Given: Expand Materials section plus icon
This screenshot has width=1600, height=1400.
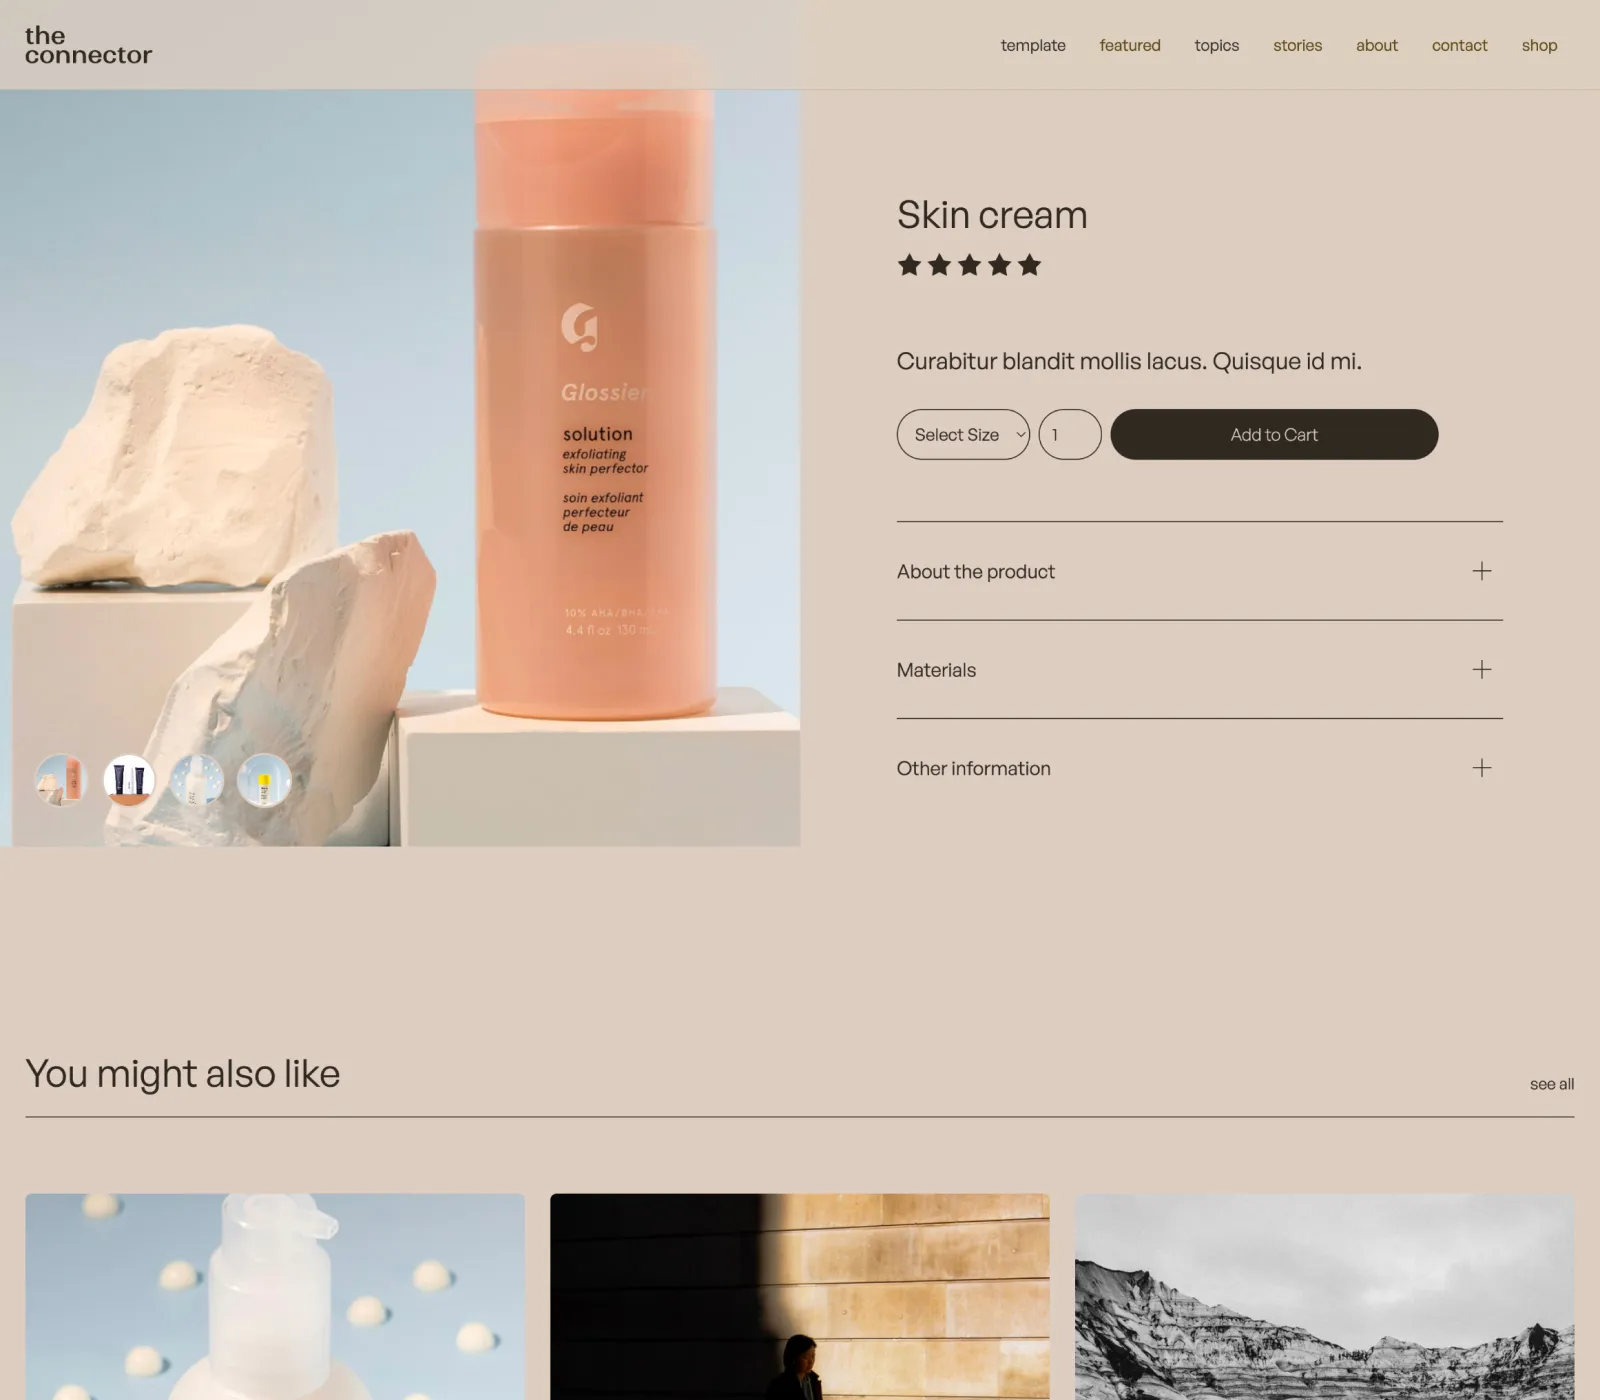Looking at the screenshot, I should (1482, 669).
